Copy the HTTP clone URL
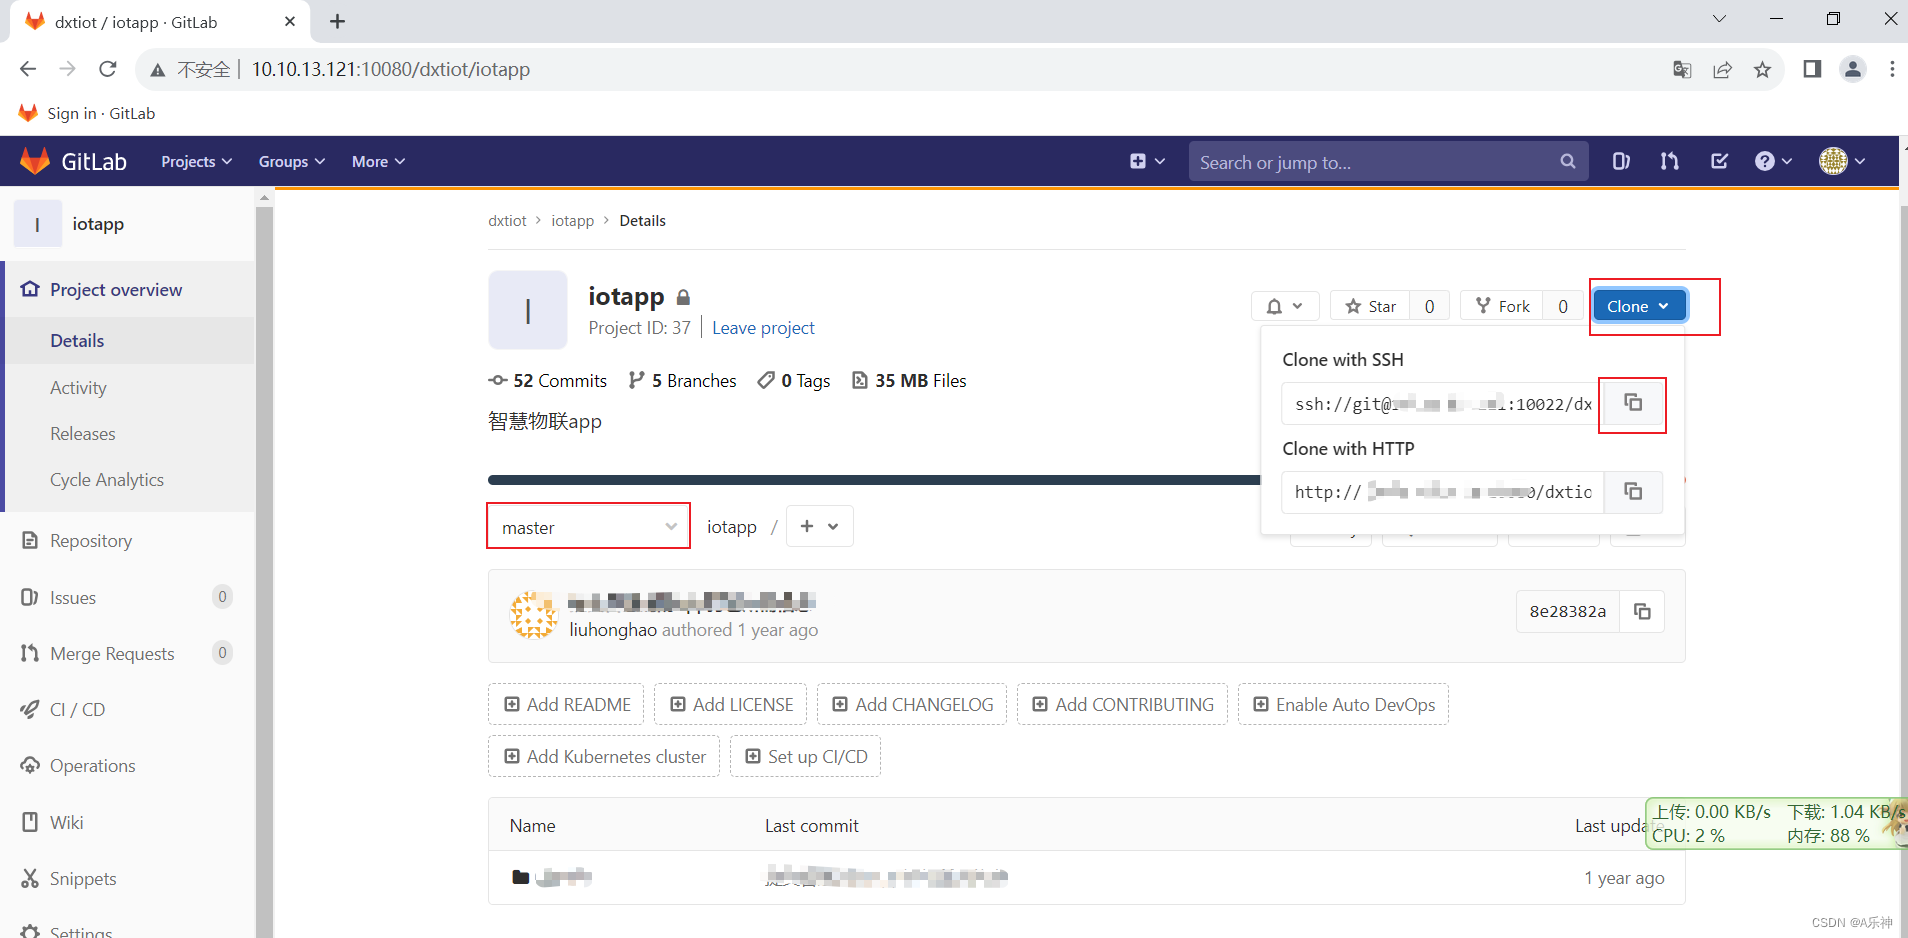 tap(1634, 491)
